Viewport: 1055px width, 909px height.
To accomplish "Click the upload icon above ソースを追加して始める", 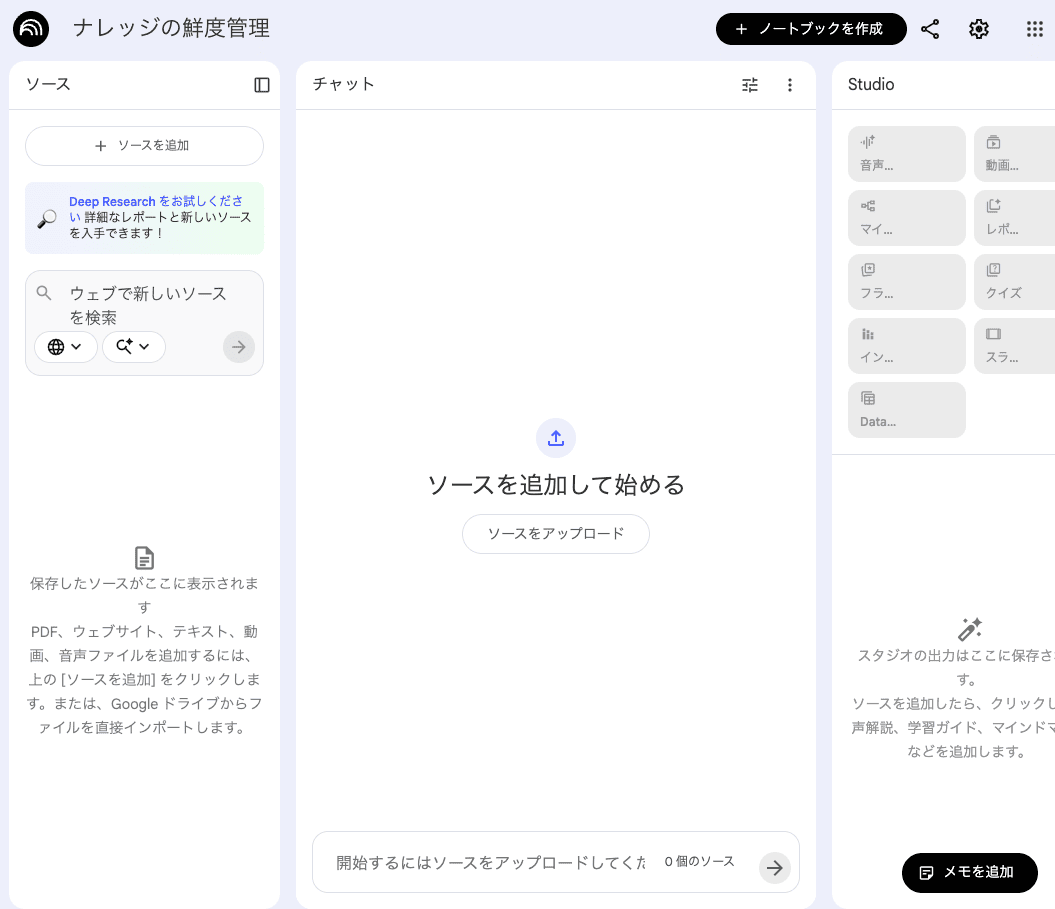I will [x=556, y=438].
